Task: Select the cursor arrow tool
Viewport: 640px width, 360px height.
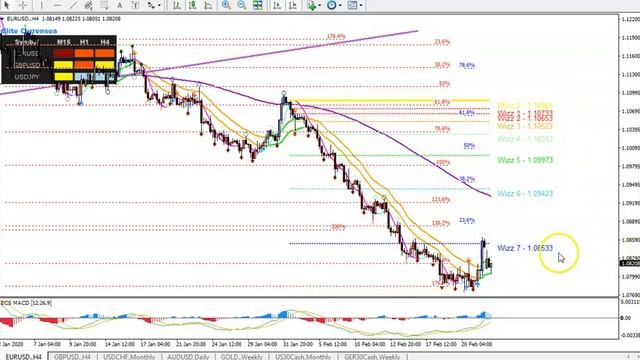Action: (7, 5)
